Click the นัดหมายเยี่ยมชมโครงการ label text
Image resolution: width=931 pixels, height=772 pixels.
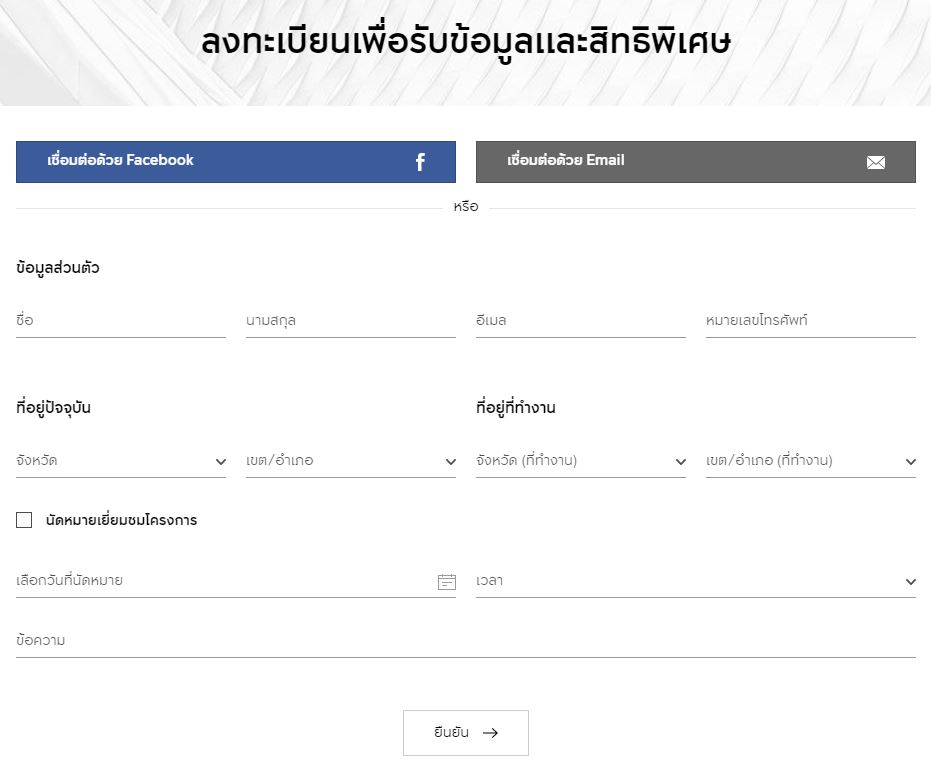[121, 520]
